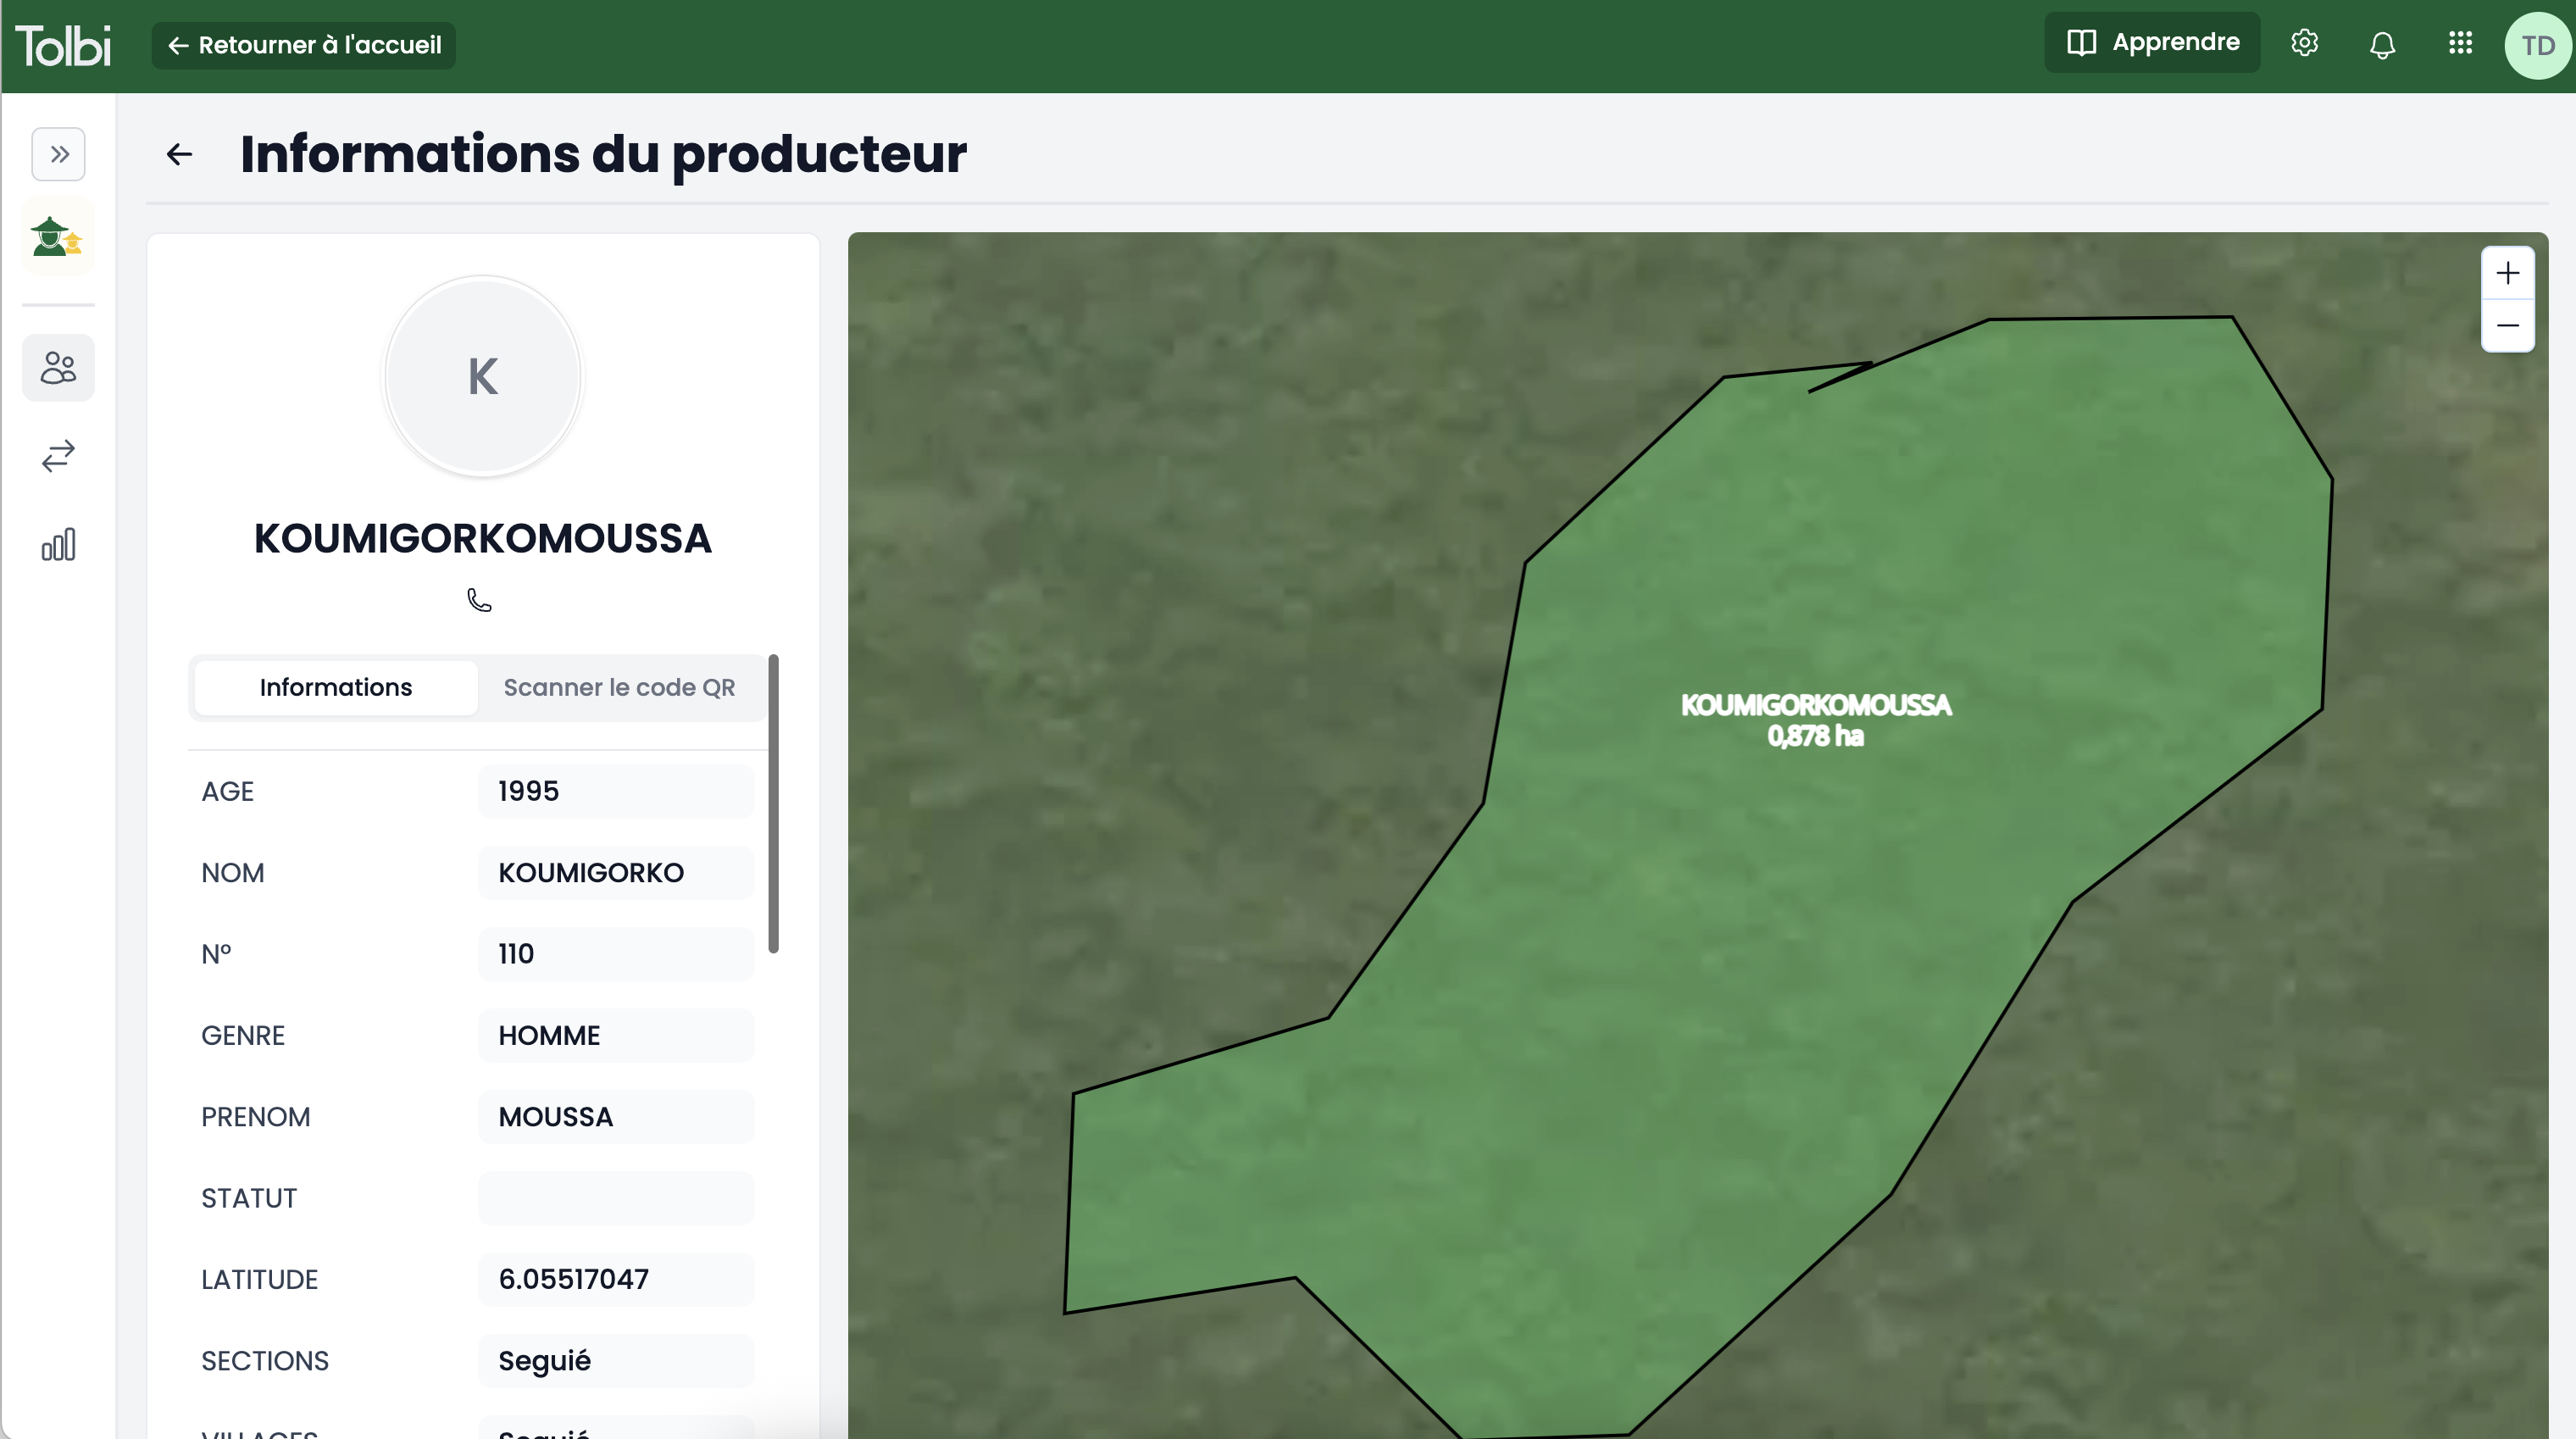Zoom in on the map
Image resolution: width=2576 pixels, height=1439 pixels.
point(2507,274)
